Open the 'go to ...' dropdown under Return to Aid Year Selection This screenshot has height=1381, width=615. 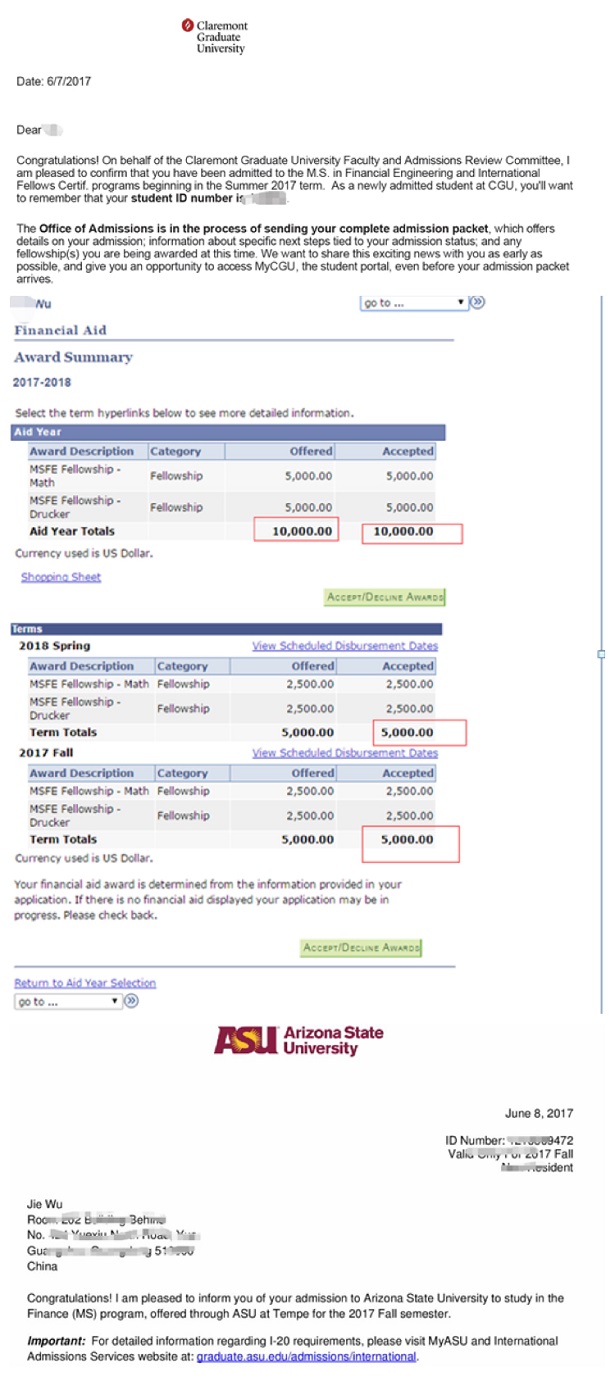(x=68, y=1001)
